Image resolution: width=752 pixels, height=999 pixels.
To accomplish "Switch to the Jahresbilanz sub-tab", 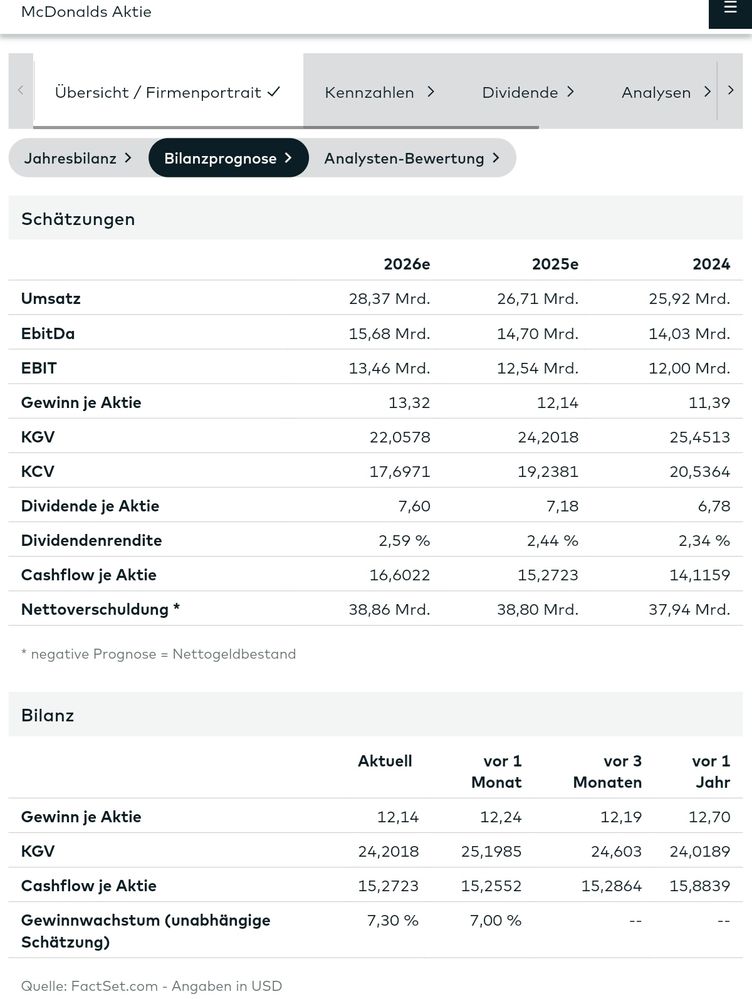I will (78, 158).
